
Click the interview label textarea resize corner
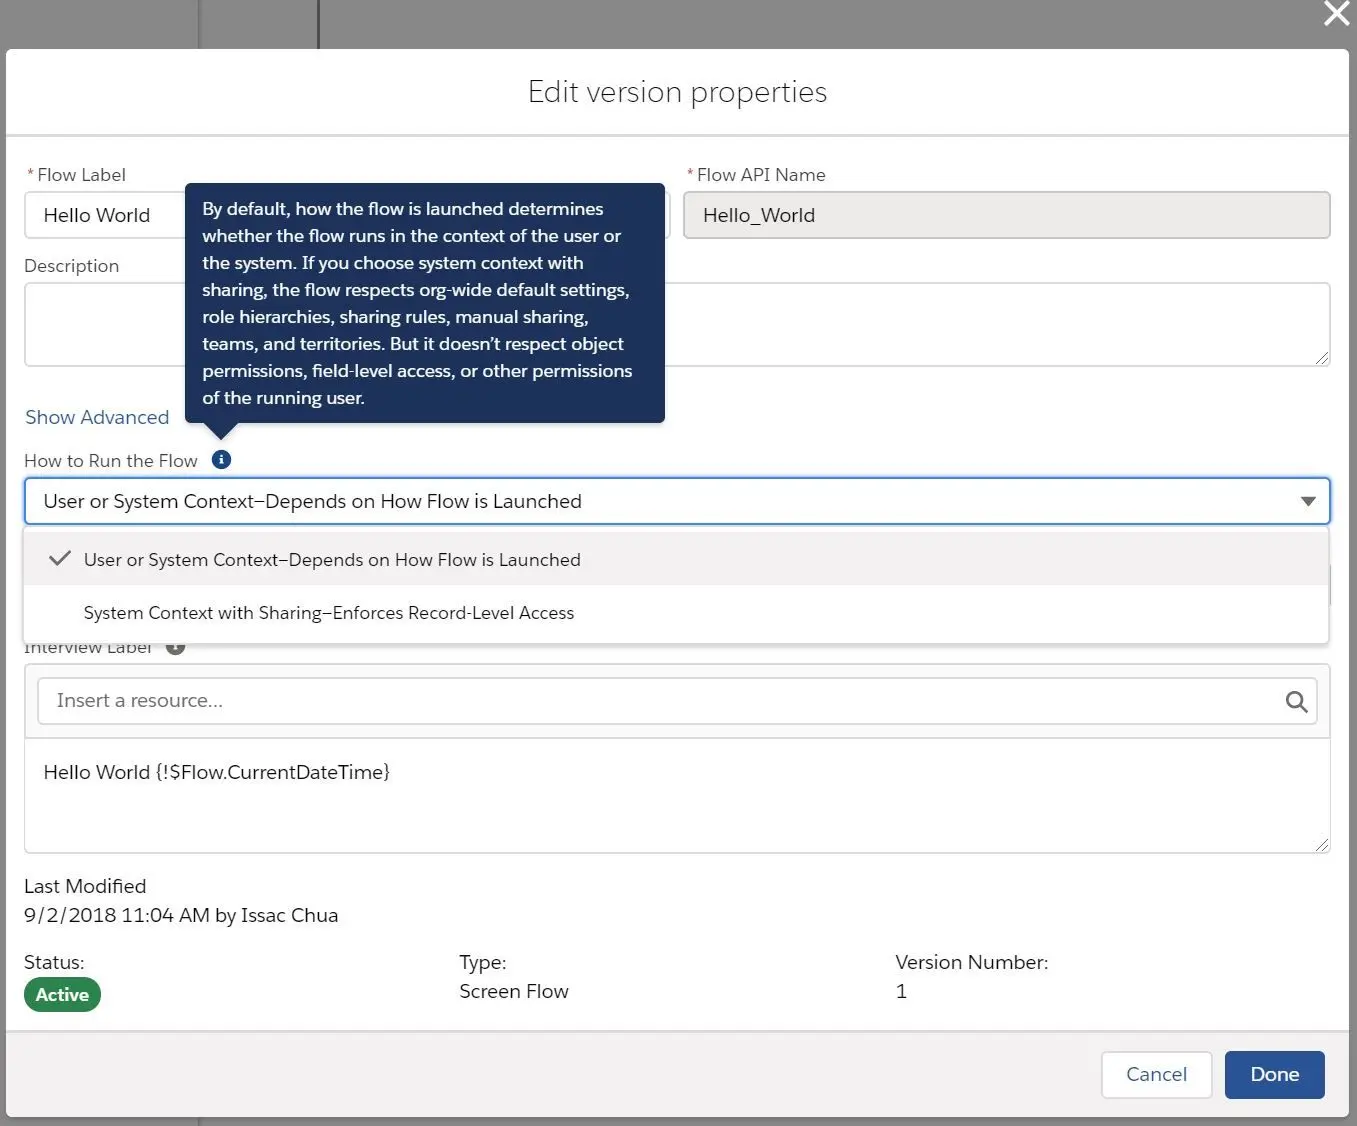point(1322,845)
